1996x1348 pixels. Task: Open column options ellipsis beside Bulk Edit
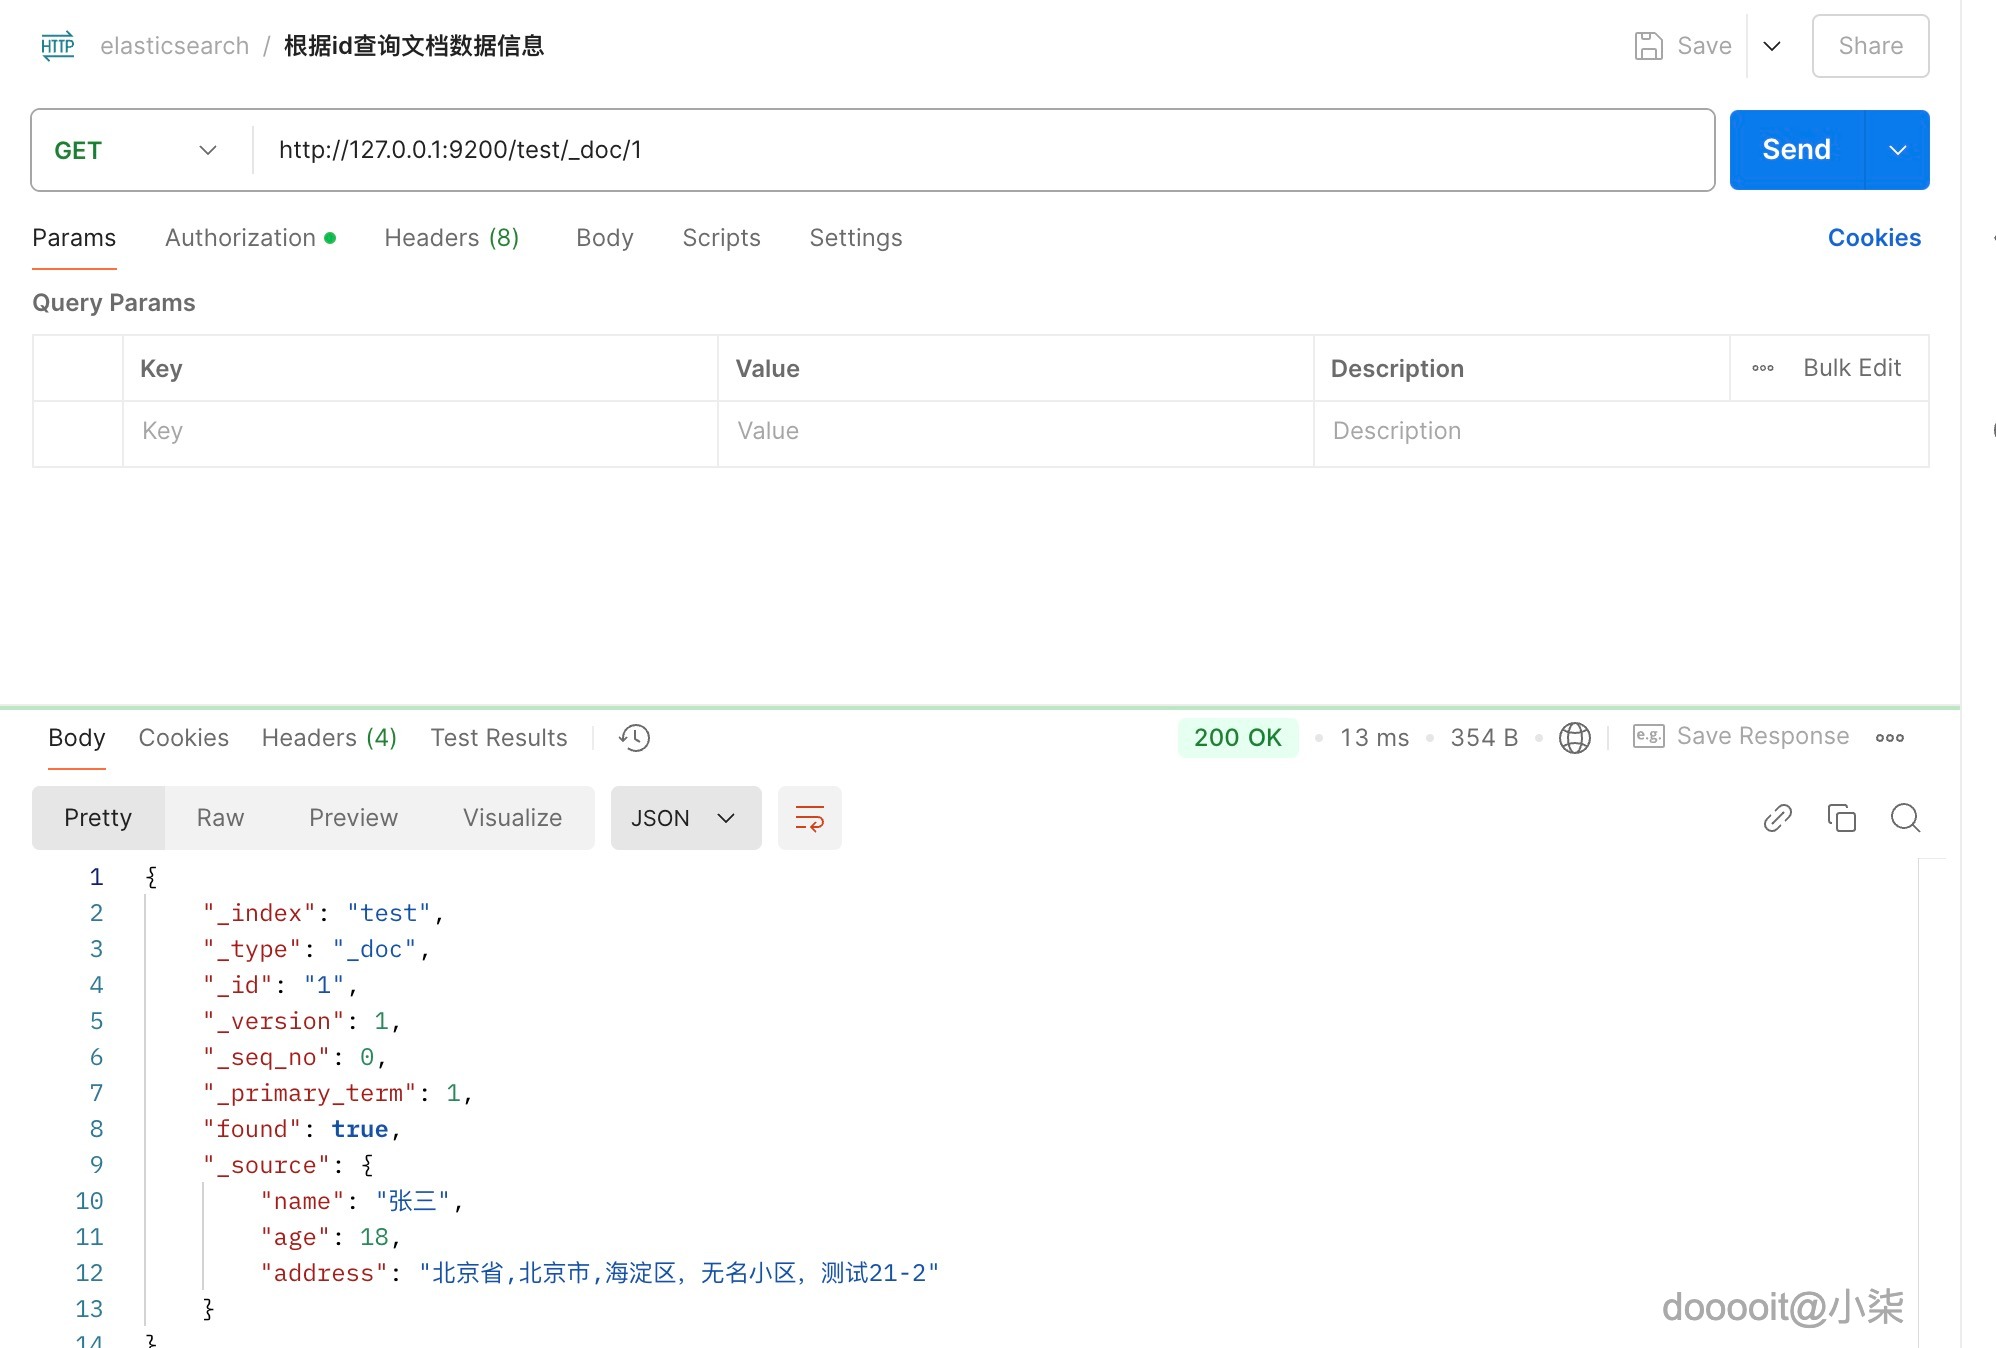[x=1762, y=368]
